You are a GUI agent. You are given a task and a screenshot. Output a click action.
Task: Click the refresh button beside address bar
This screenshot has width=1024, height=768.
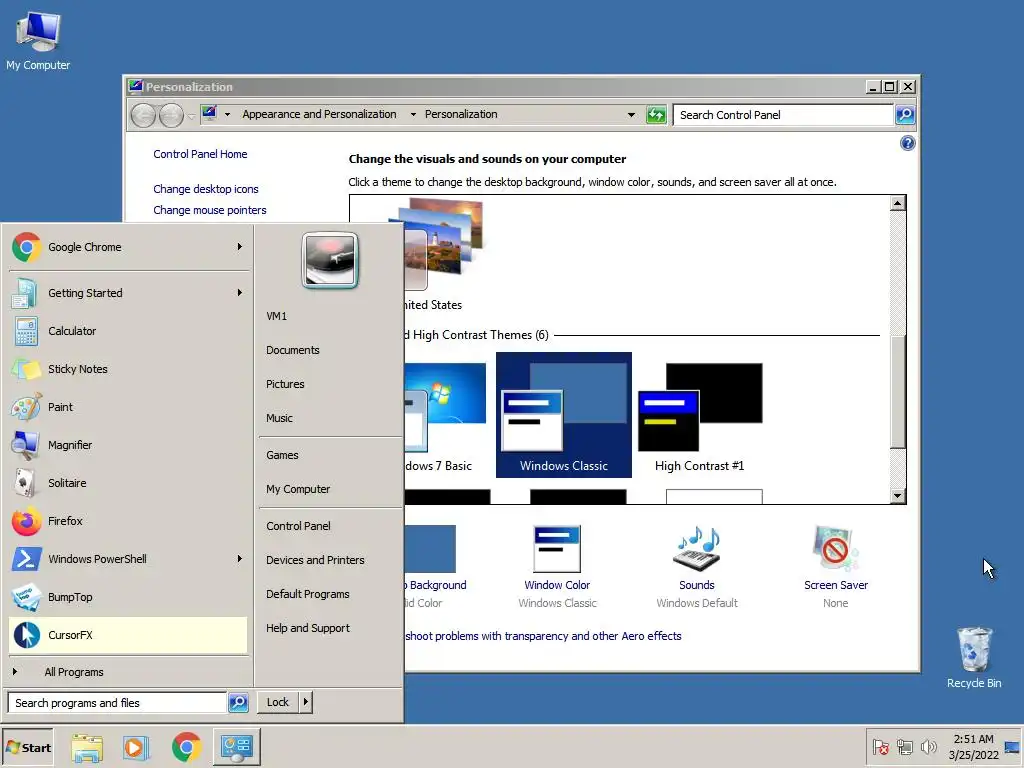[656, 115]
